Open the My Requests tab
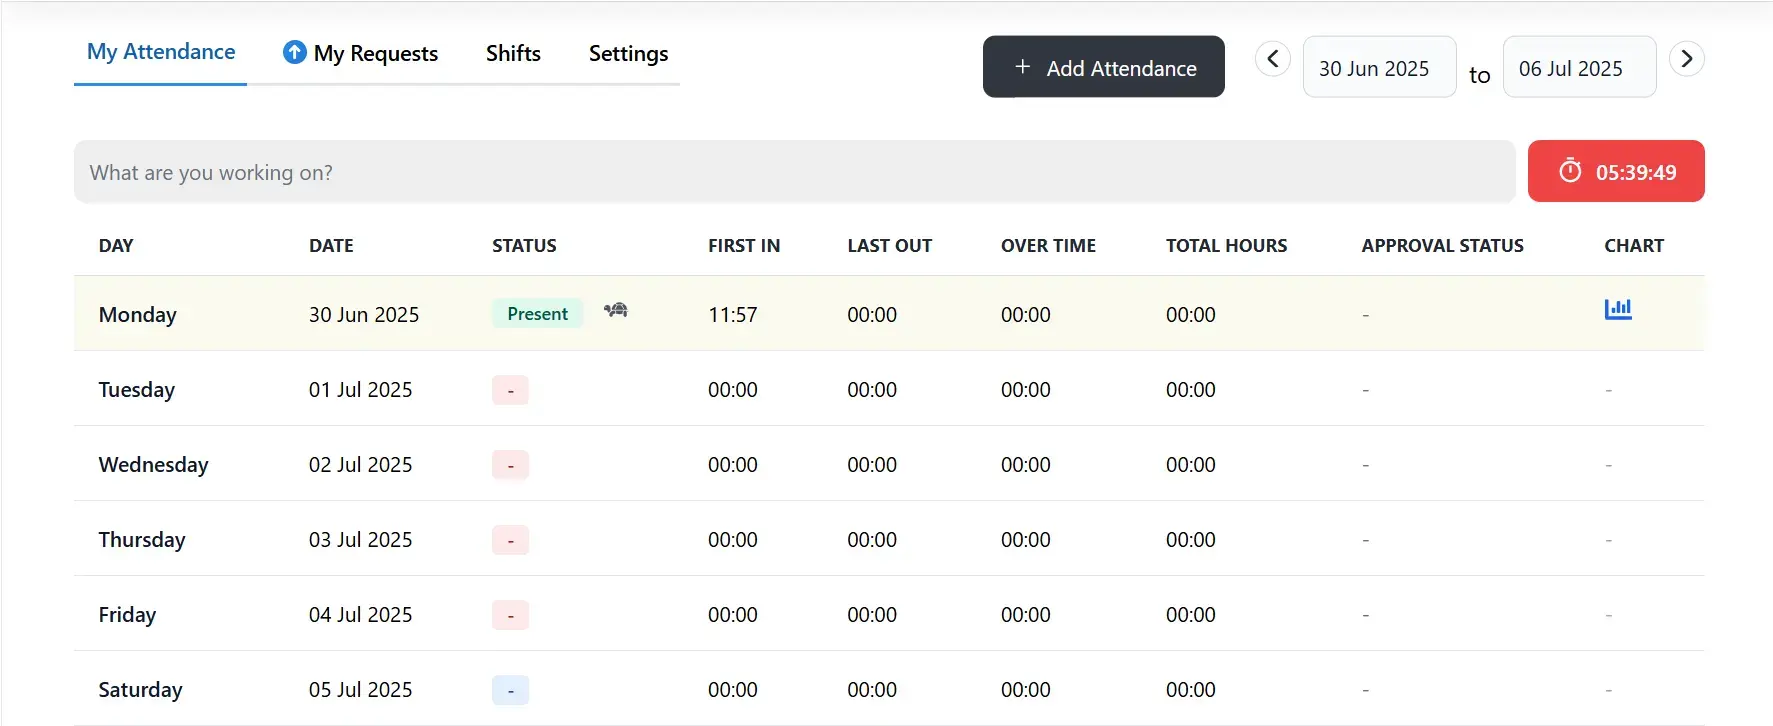Image resolution: width=1773 pixels, height=726 pixels. [x=361, y=53]
